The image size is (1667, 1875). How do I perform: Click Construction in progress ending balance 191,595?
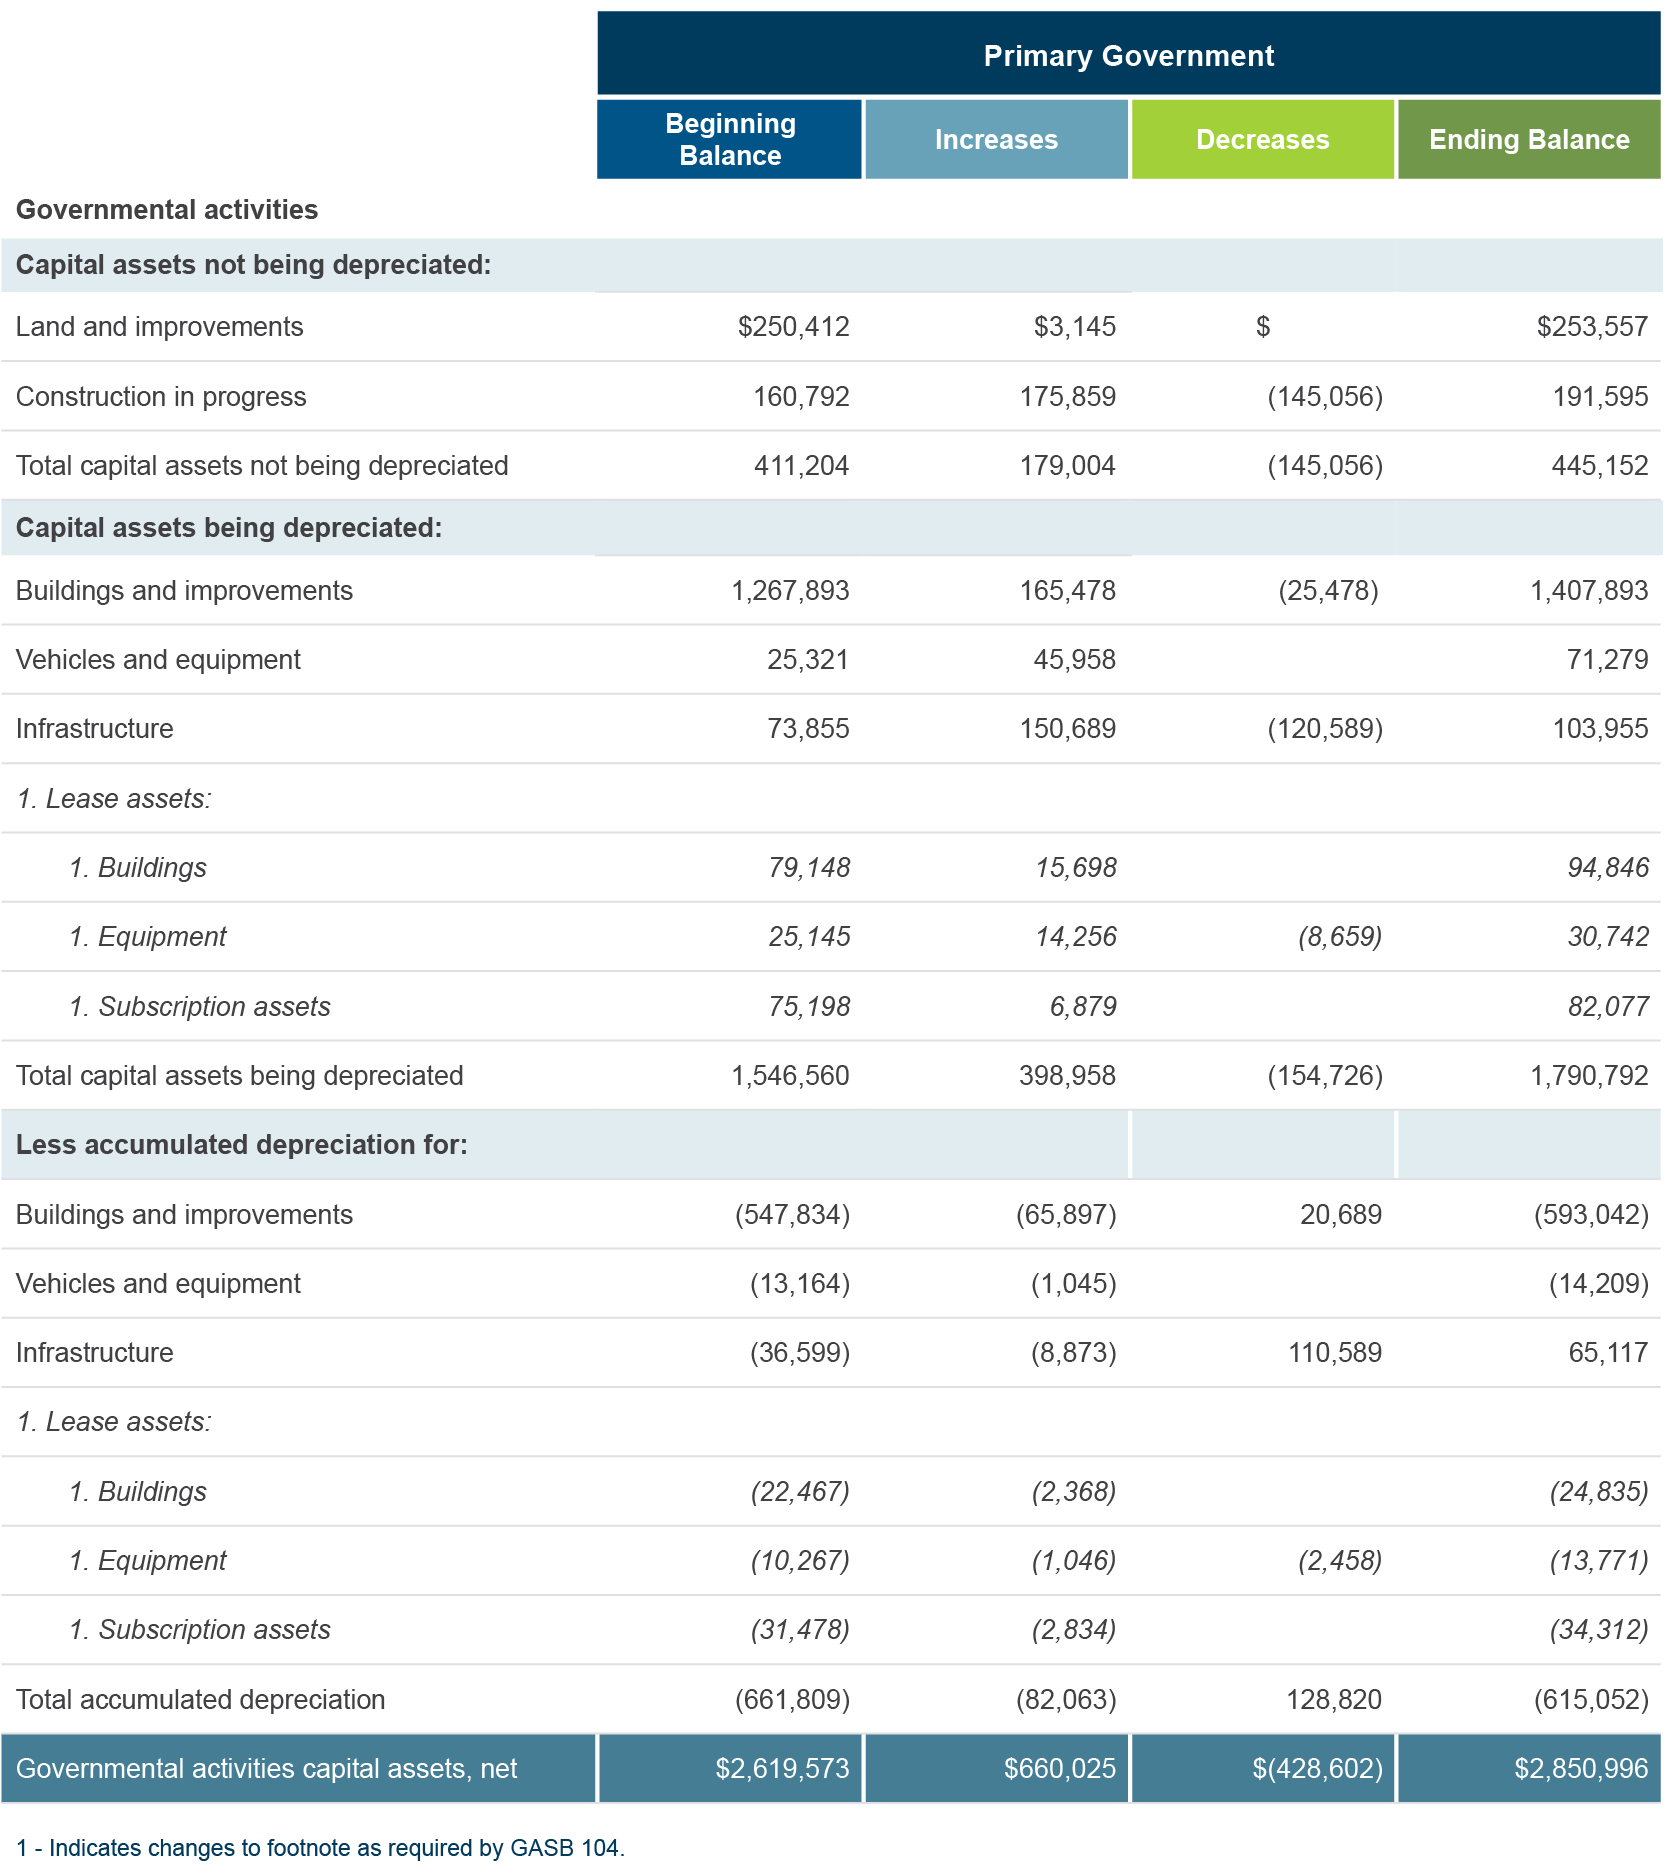(x=1600, y=397)
